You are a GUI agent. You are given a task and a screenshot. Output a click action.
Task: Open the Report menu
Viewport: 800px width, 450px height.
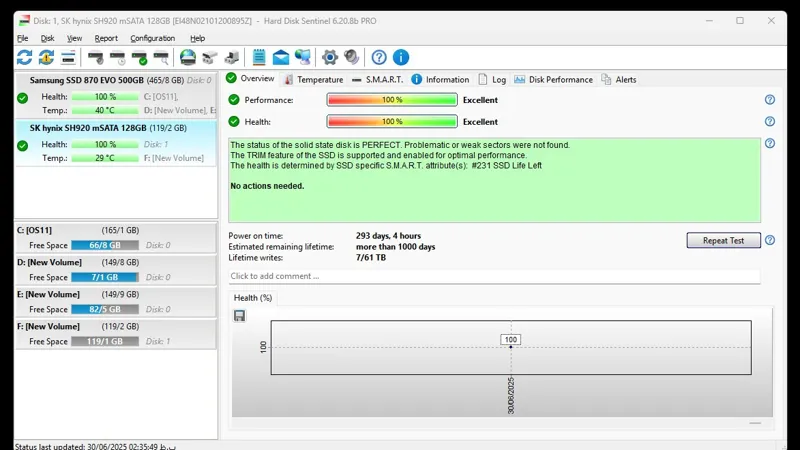click(106, 38)
